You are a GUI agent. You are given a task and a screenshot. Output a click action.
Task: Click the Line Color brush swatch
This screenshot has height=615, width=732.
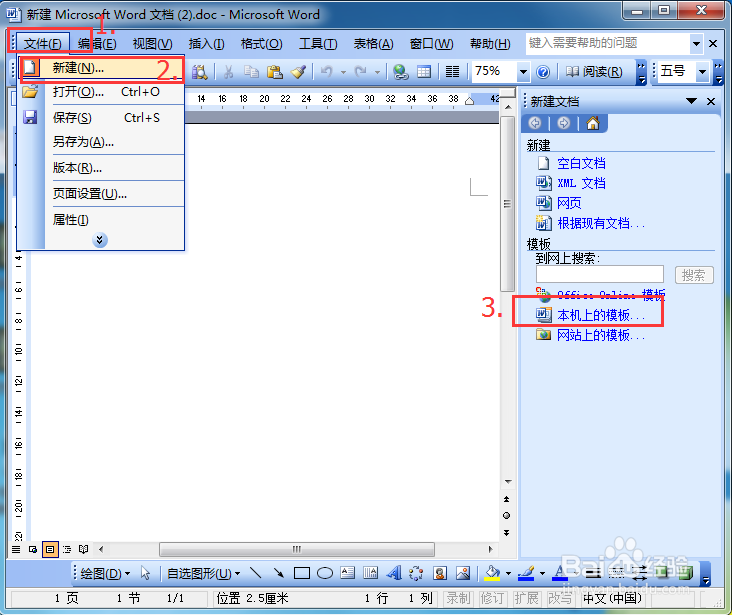click(x=526, y=573)
